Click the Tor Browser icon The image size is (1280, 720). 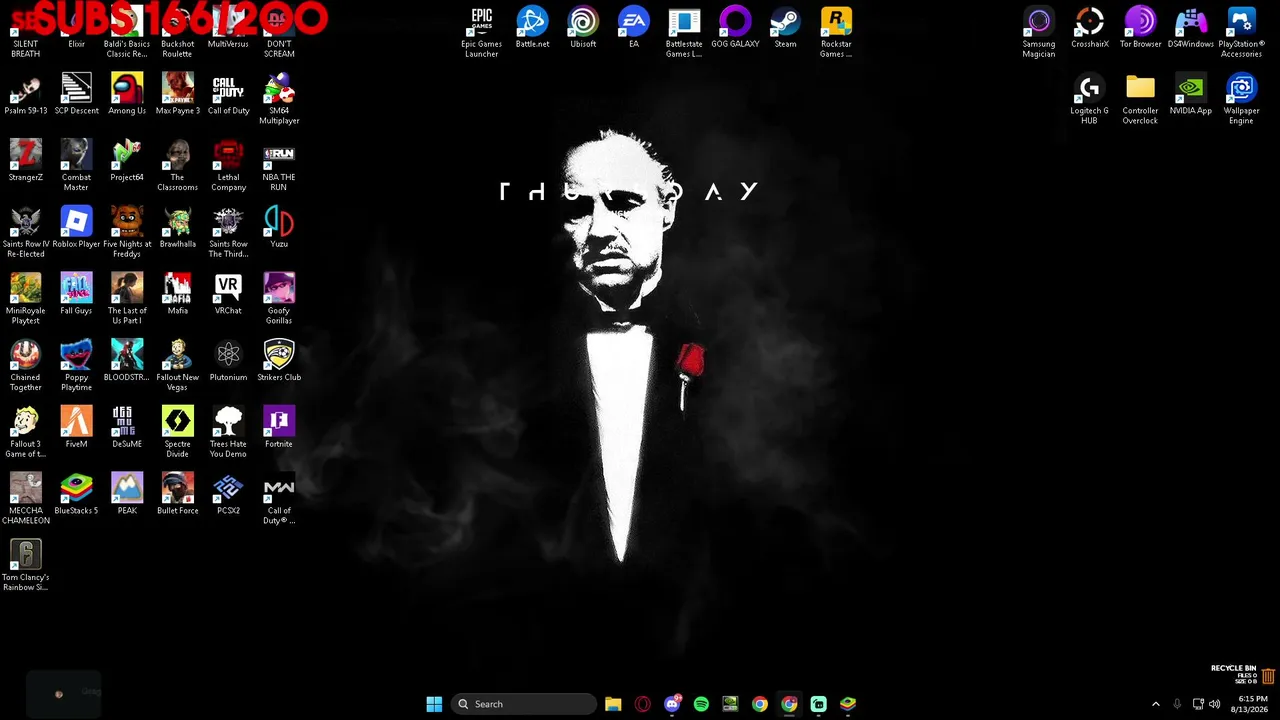click(x=1140, y=28)
